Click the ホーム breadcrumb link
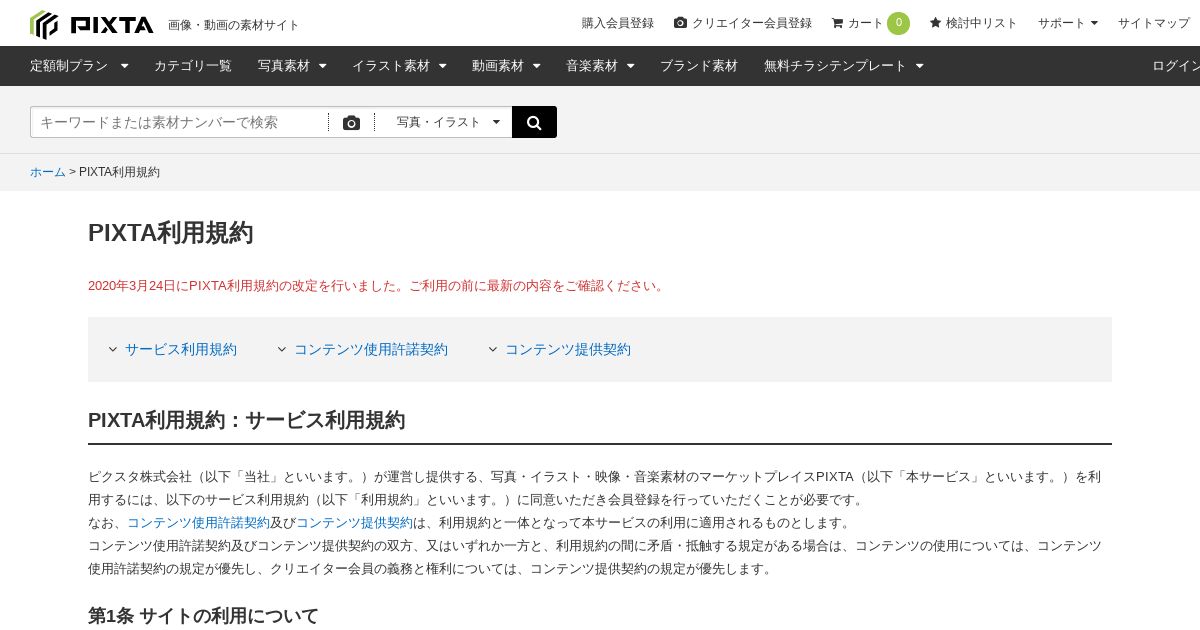The height and width of the screenshot is (630, 1200). (x=48, y=172)
